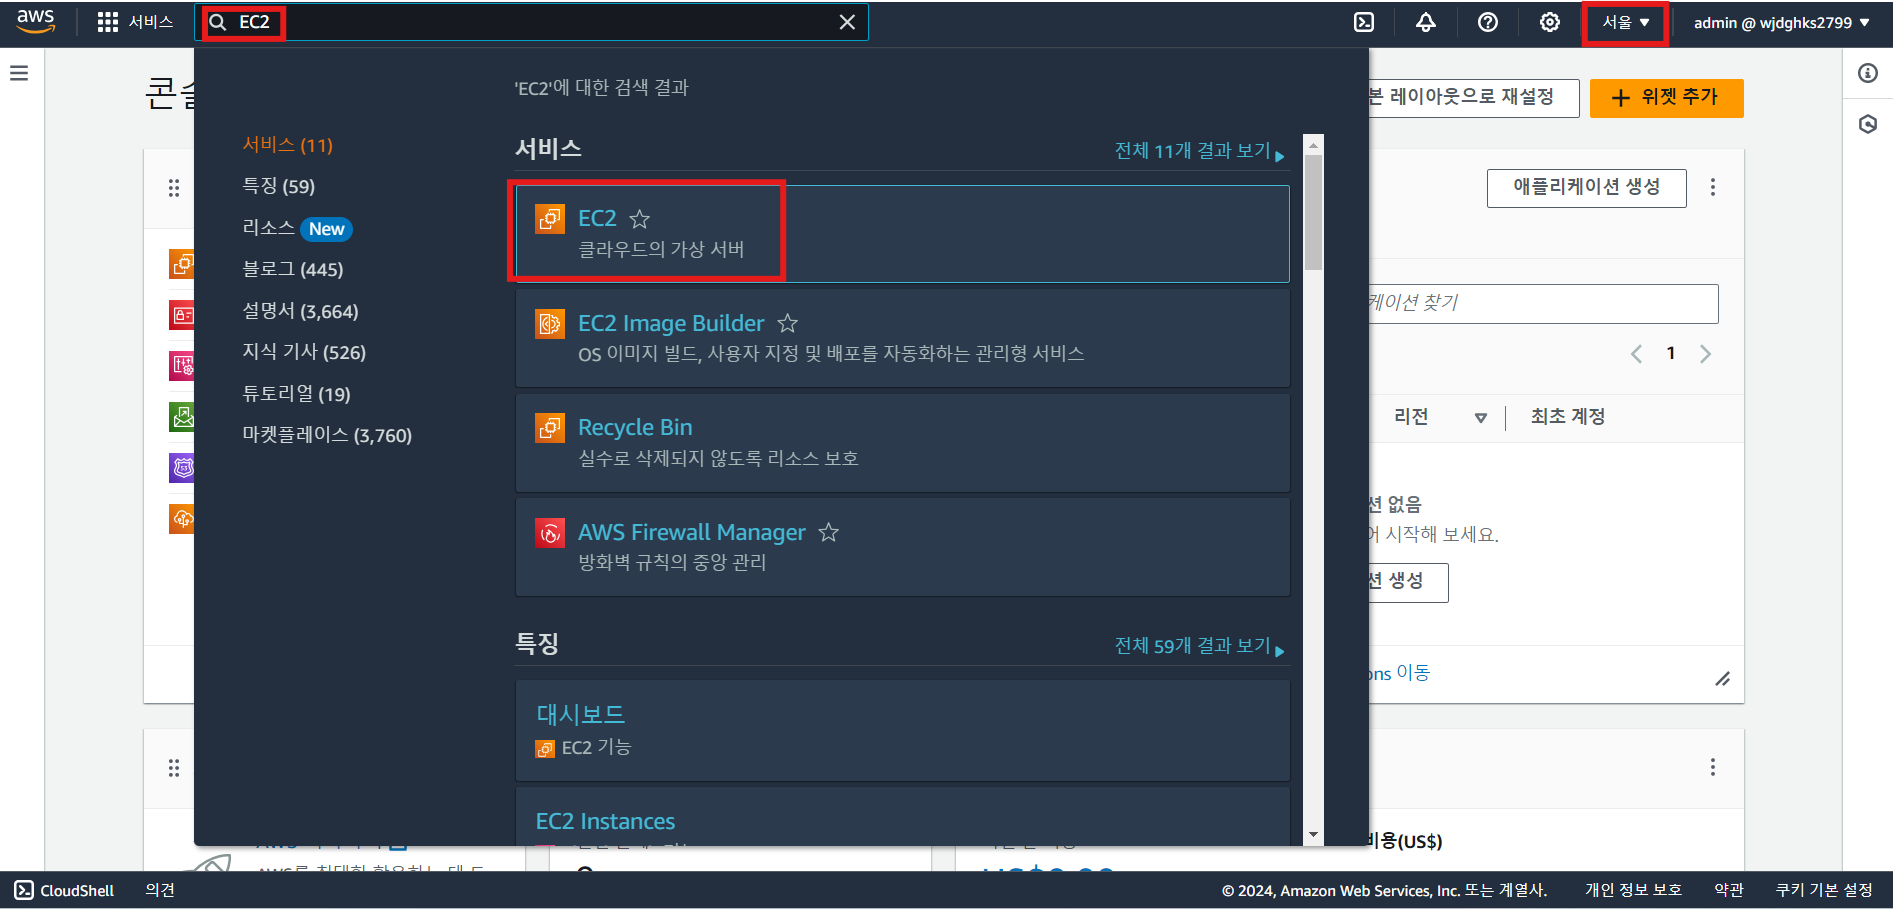Clear the EC2 search text with X
The height and width of the screenshot is (909, 1893).
tap(847, 22)
